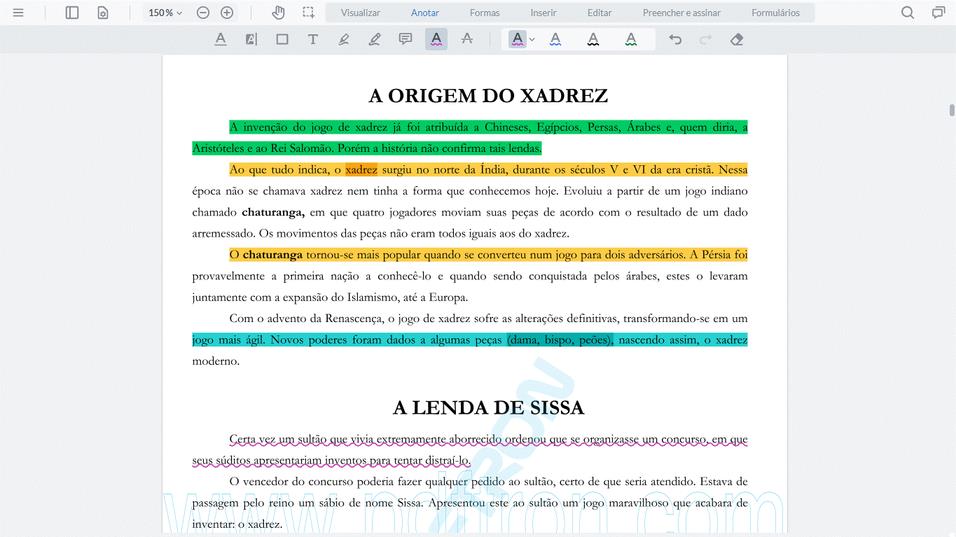
Task: Select the eraser tool
Action: click(737, 40)
